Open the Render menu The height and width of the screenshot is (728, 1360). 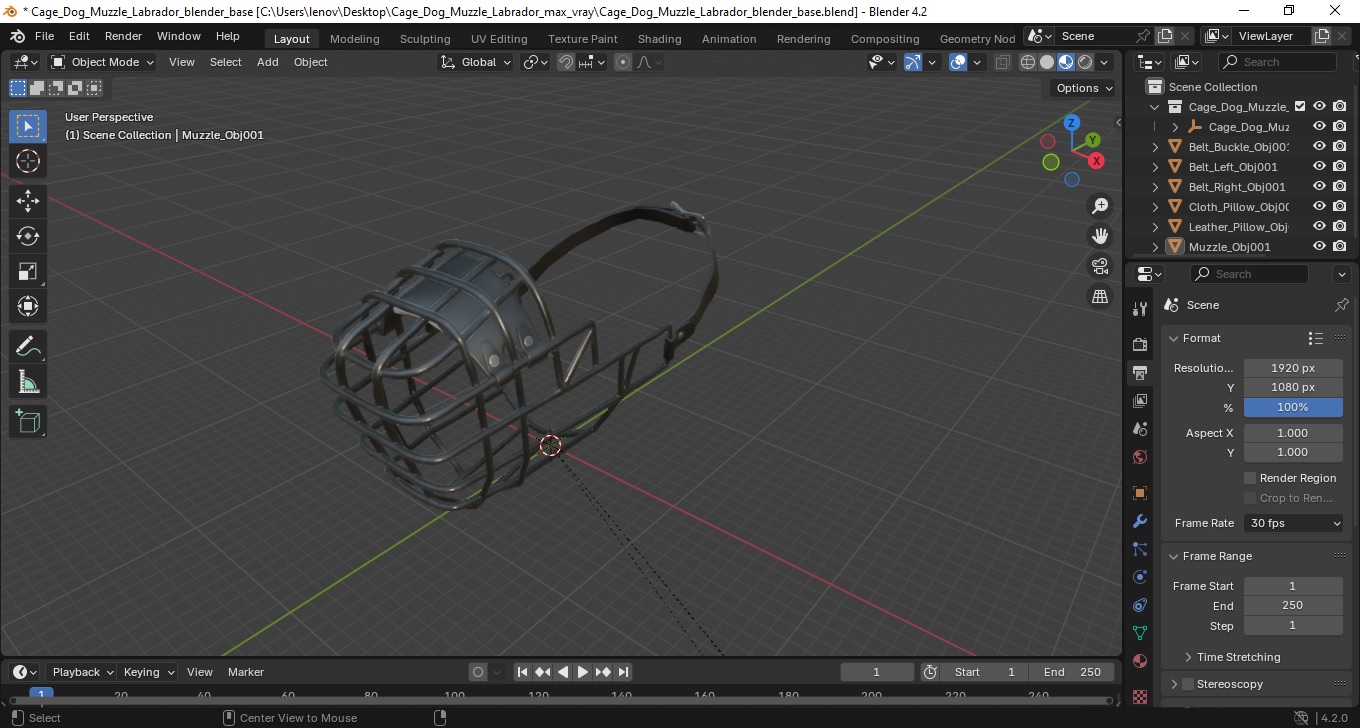[x=123, y=36]
